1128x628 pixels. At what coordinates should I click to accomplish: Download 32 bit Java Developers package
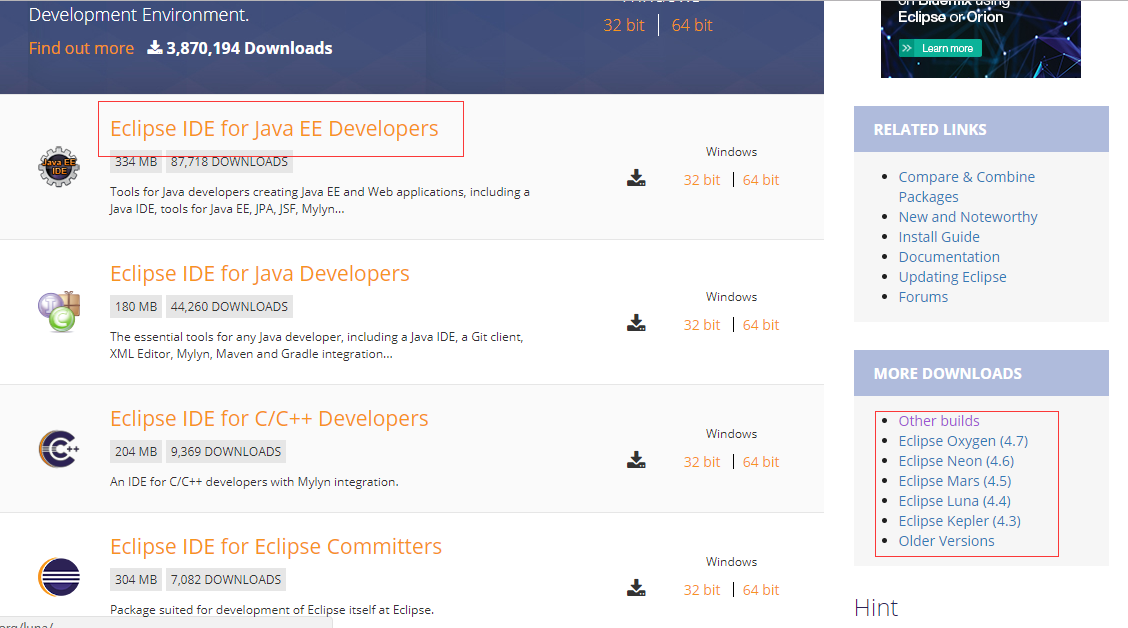pos(701,324)
